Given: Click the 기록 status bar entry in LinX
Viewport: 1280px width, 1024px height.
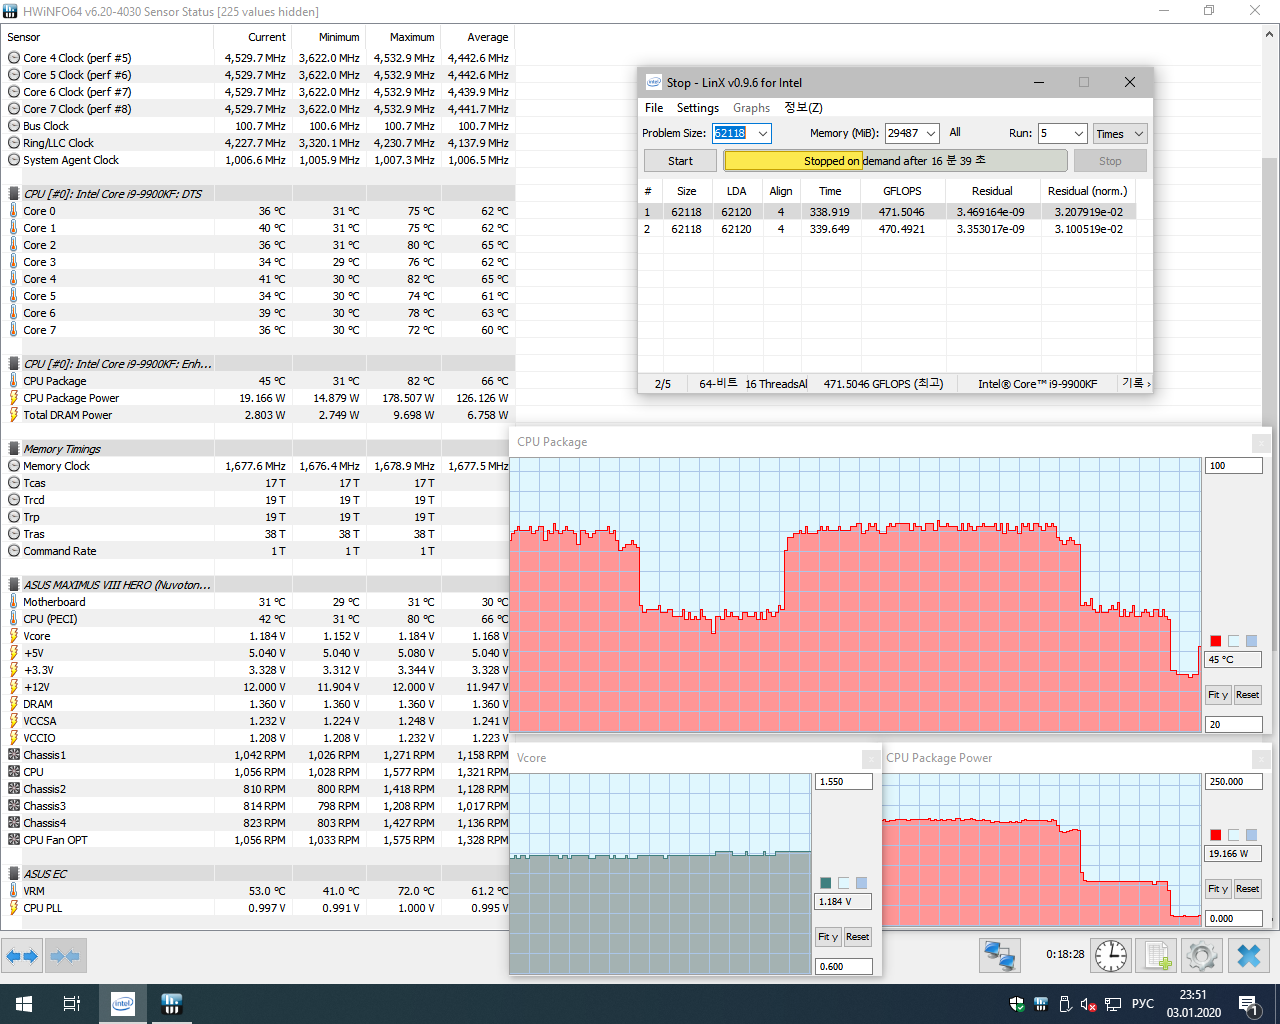Looking at the screenshot, I should pyautogui.click(x=1136, y=384).
